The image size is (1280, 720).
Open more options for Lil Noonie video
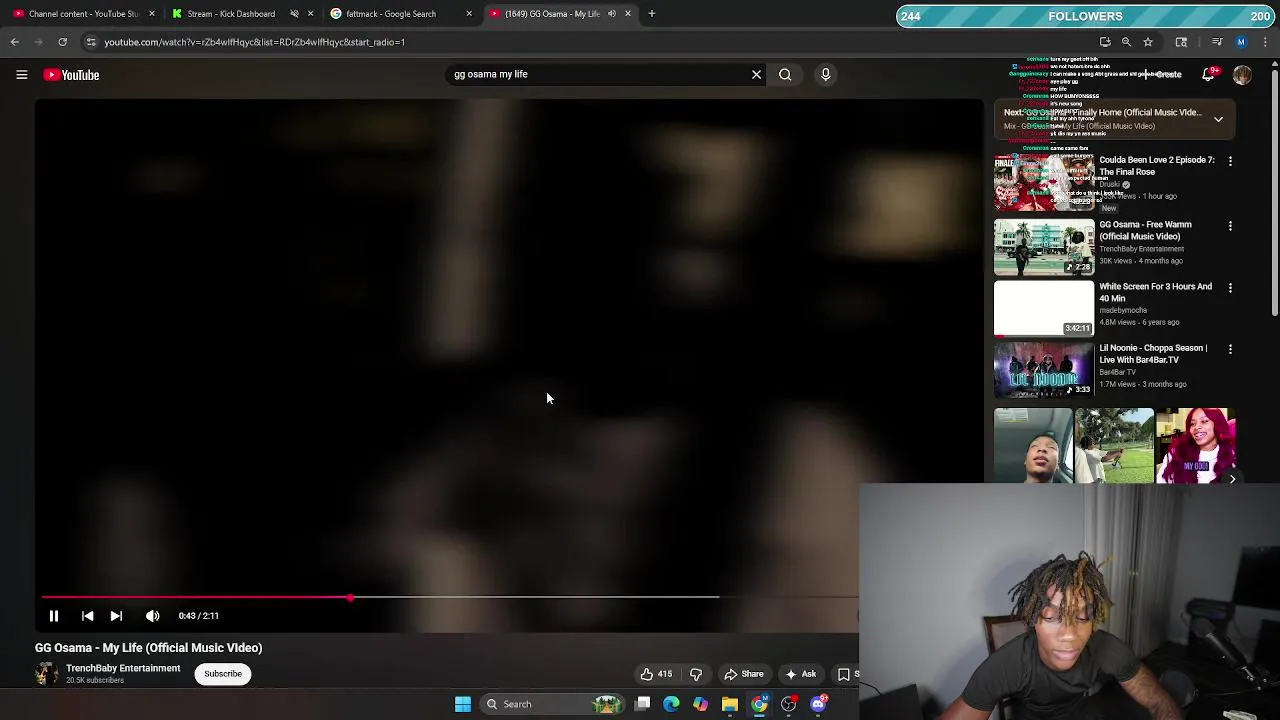click(x=1230, y=349)
